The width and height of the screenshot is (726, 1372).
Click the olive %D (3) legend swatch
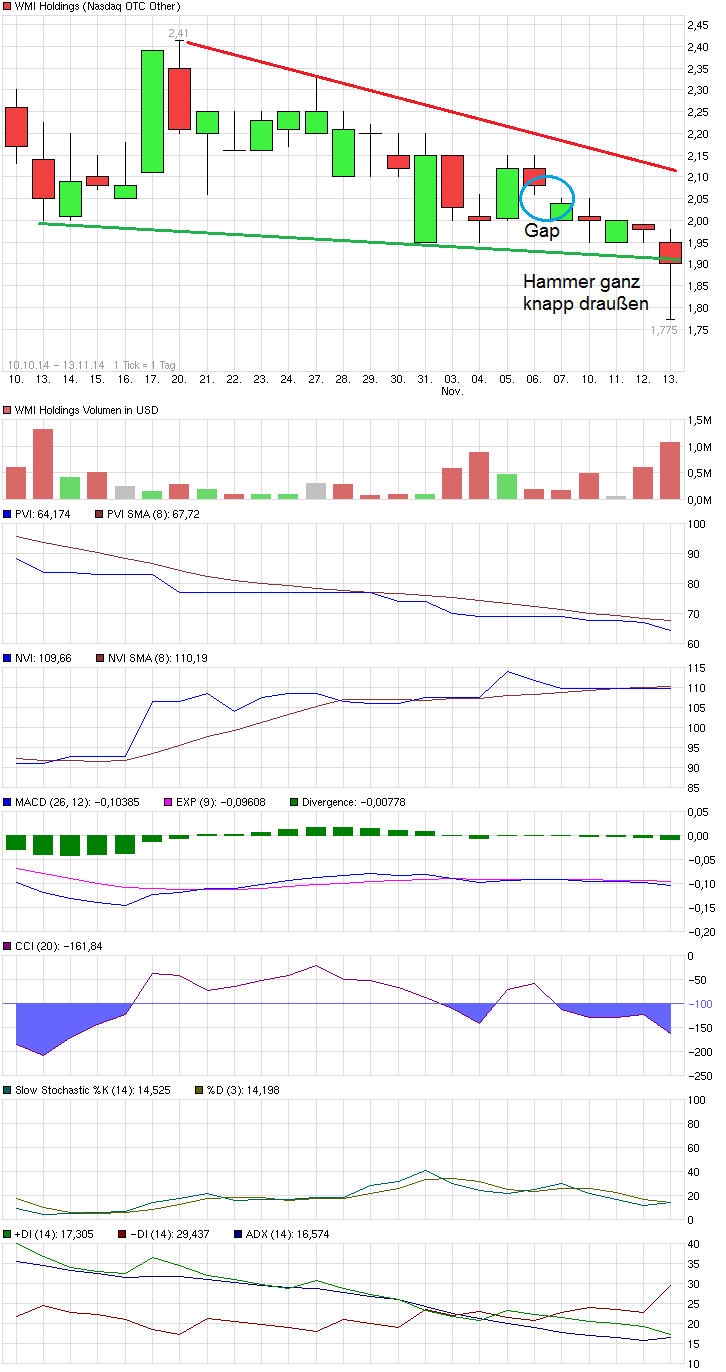coord(199,1090)
